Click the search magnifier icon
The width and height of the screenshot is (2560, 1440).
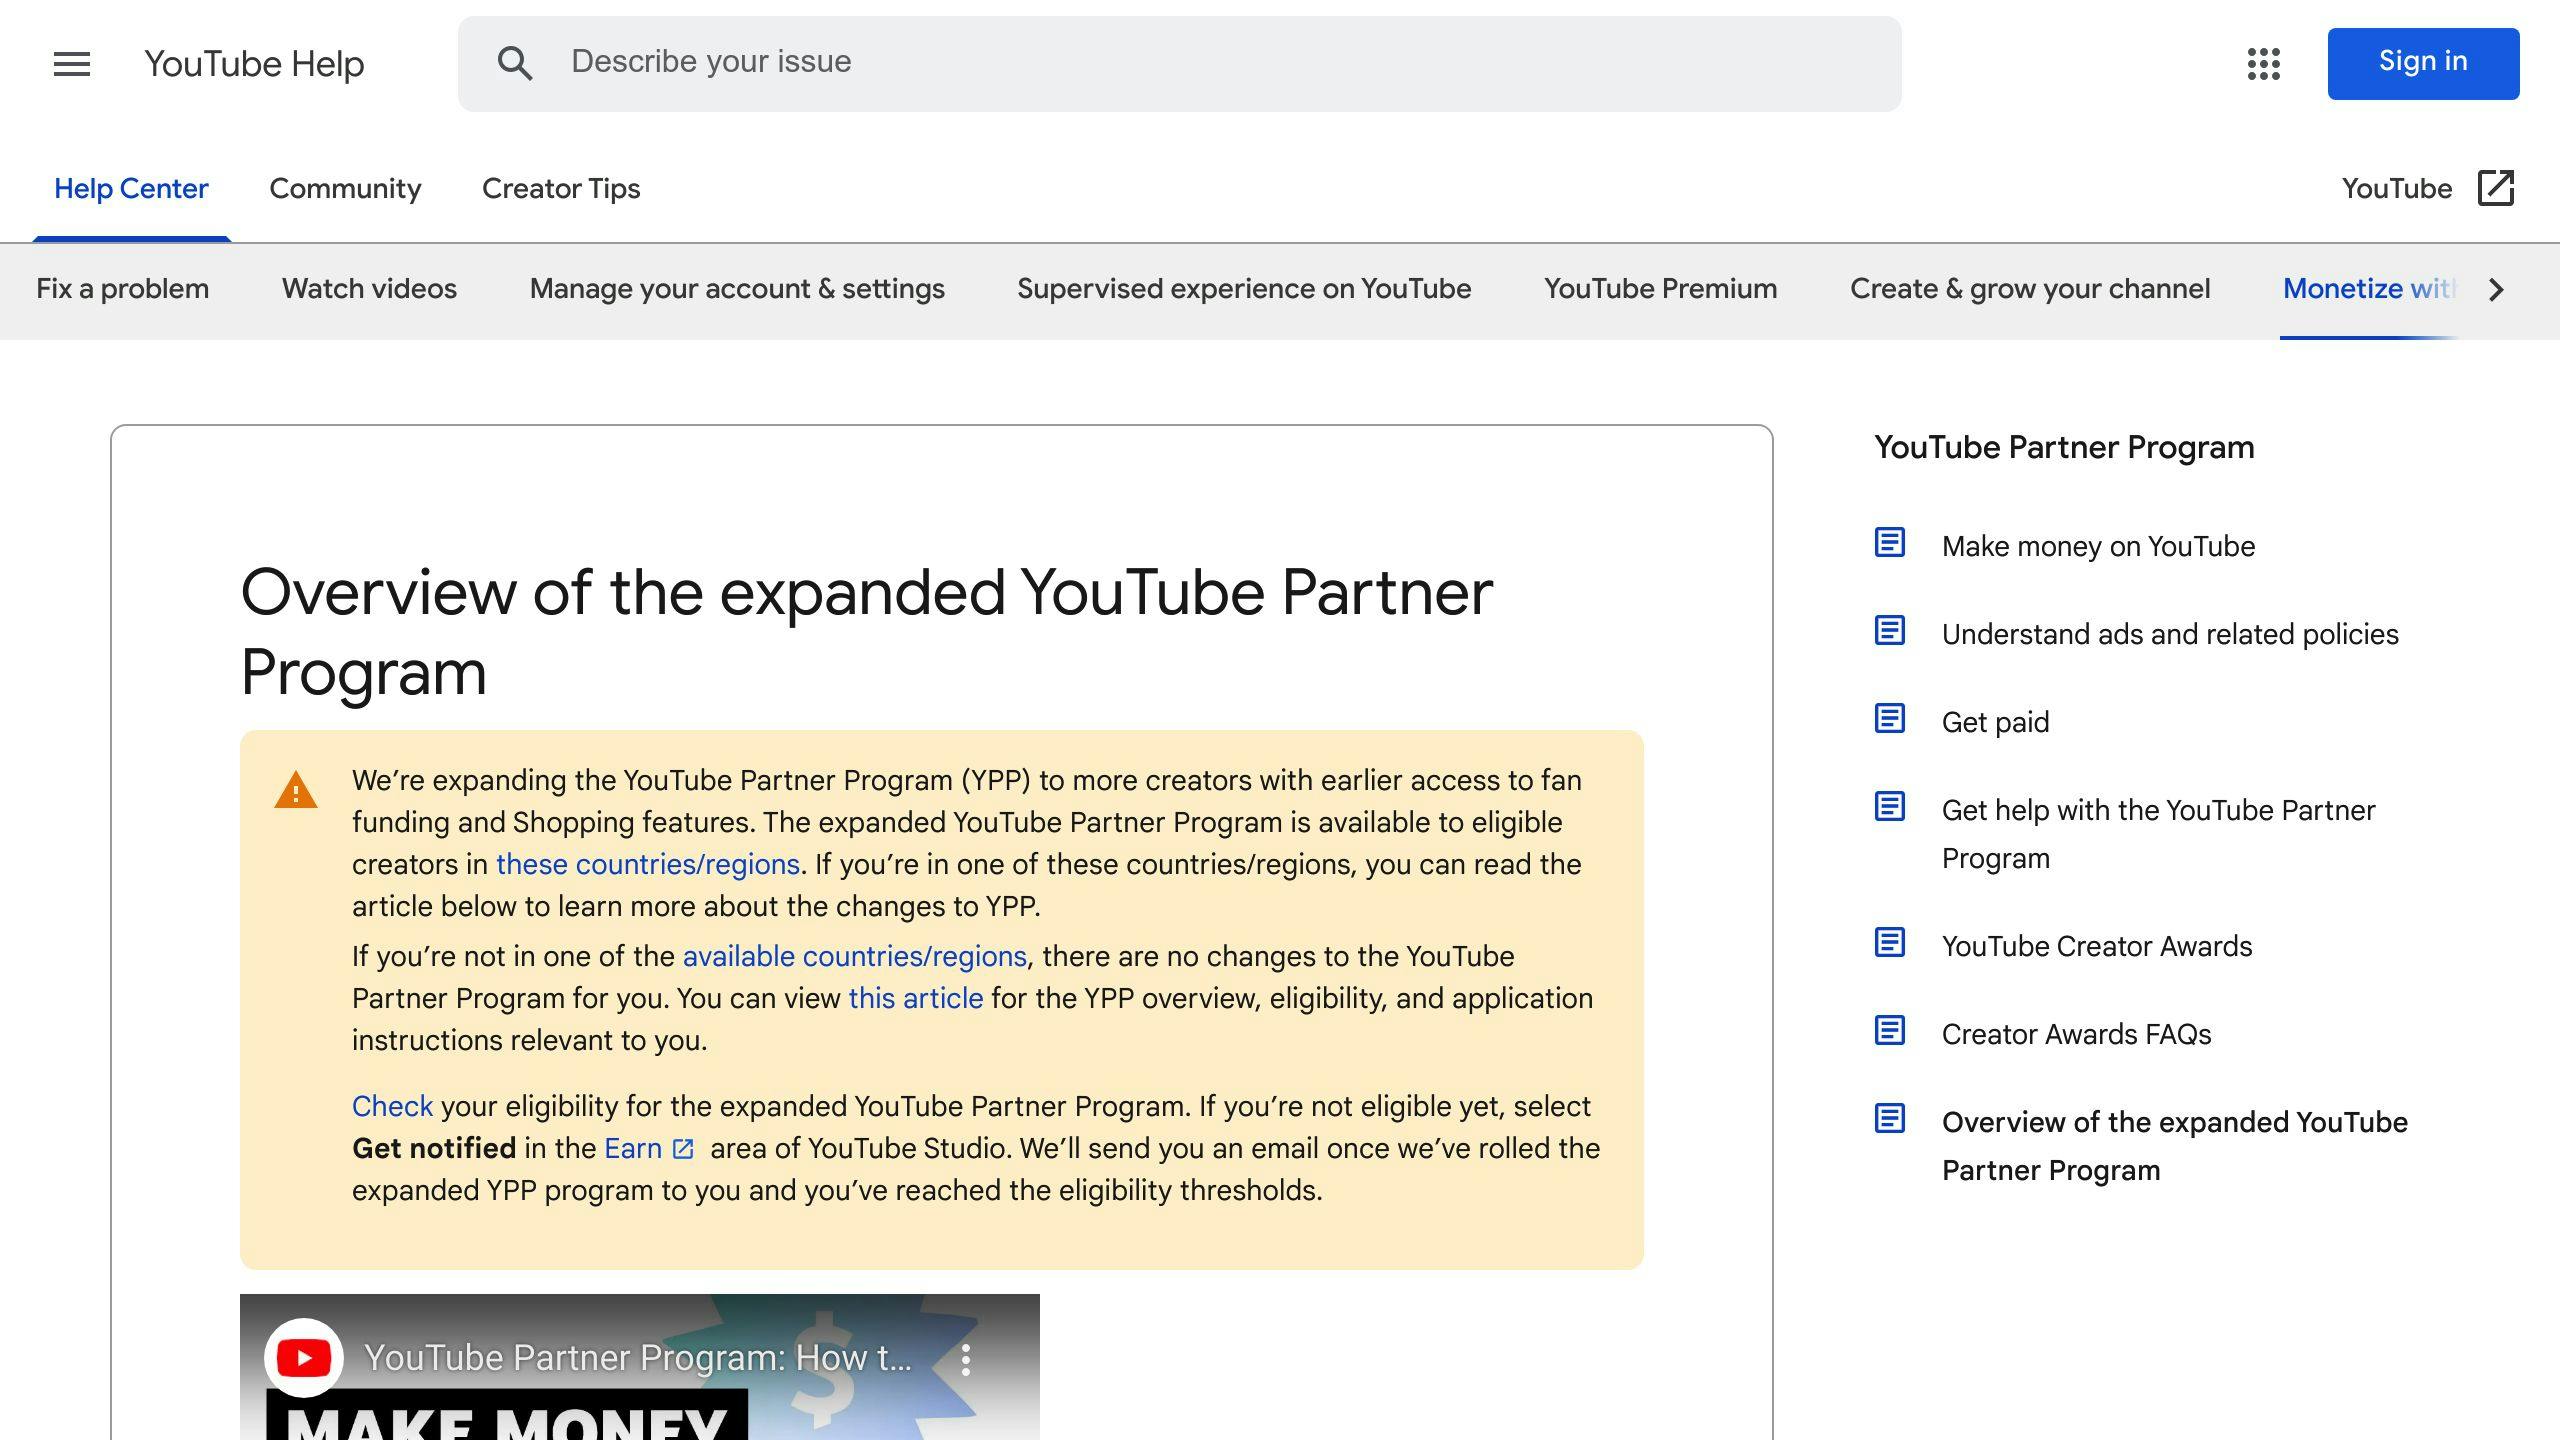pos(515,63)
